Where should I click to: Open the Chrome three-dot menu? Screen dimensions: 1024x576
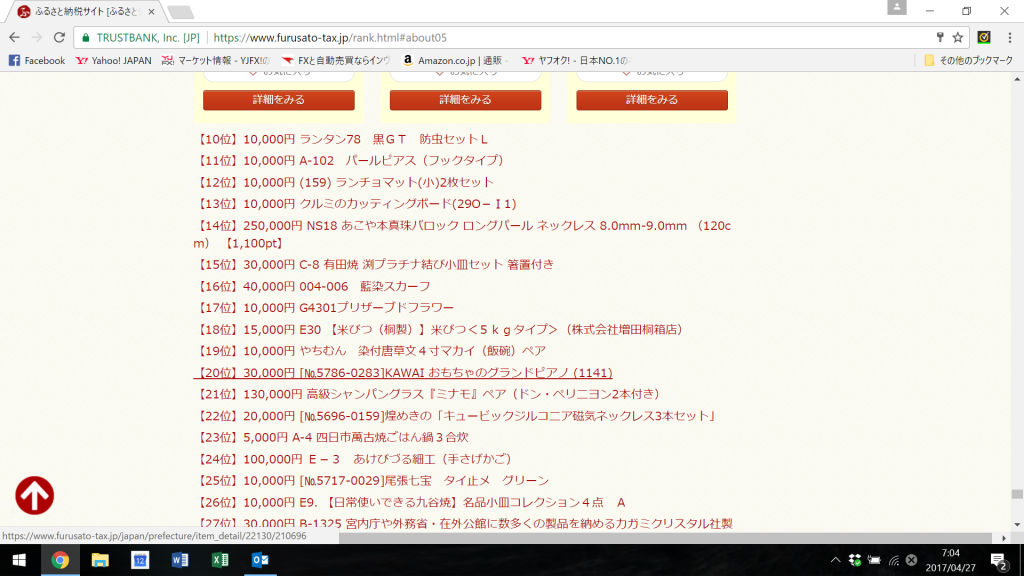(1007, 37)
